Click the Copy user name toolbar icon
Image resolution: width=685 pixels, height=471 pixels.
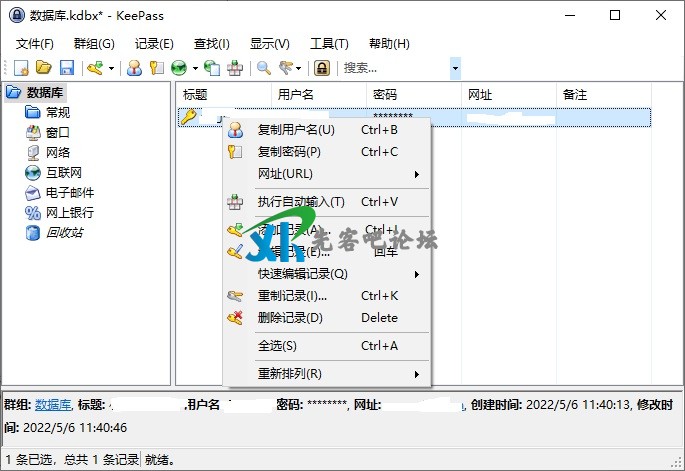click(134, 68)
